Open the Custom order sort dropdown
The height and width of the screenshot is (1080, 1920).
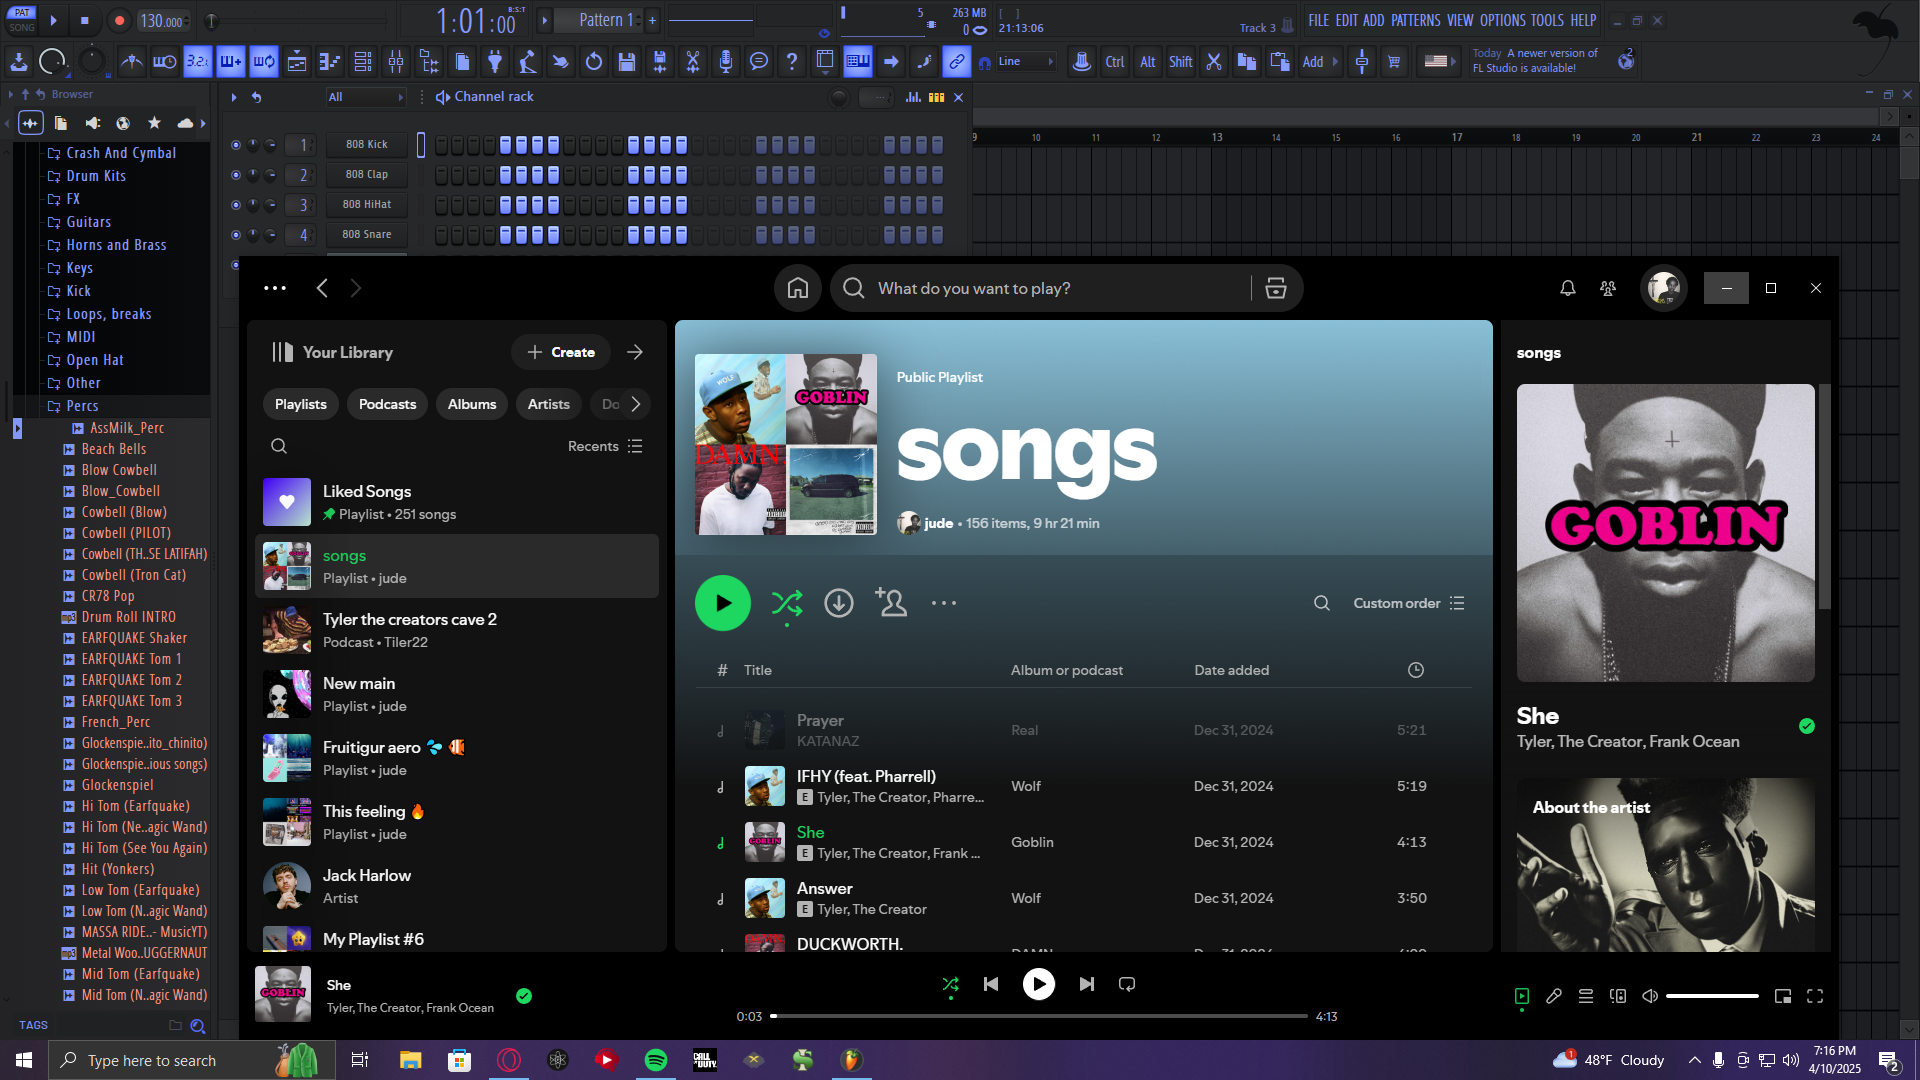point(1408,603)
